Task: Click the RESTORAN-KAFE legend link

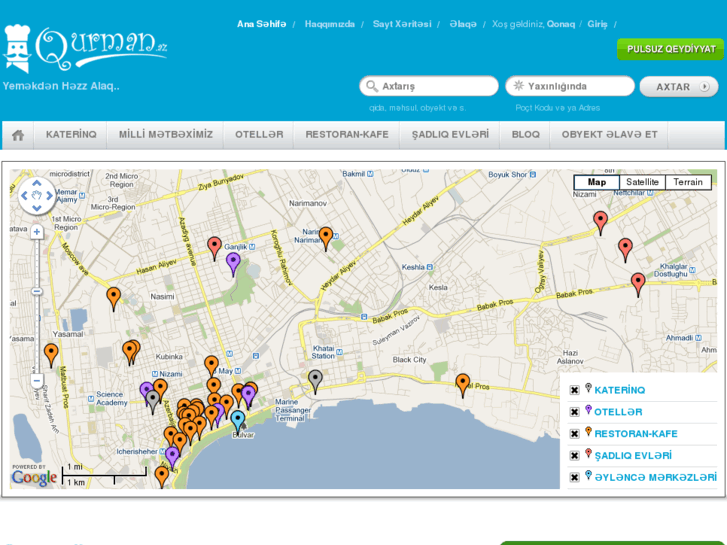Action: click(x=636, y=434)
